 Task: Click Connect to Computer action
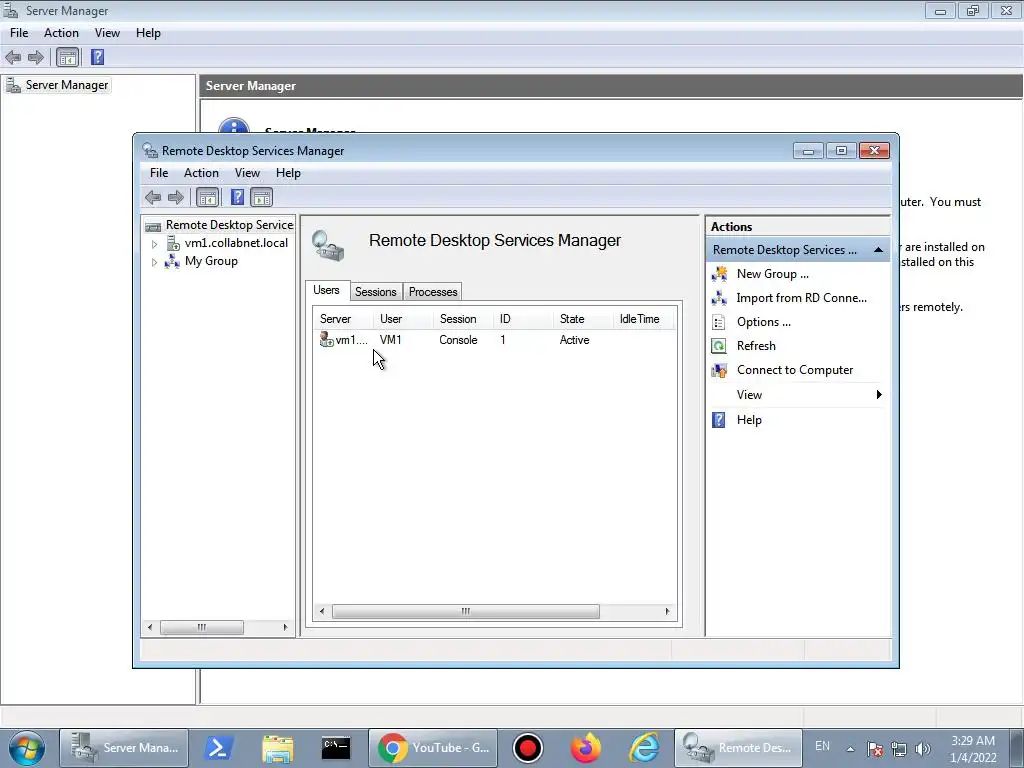(x=795, y=370)
